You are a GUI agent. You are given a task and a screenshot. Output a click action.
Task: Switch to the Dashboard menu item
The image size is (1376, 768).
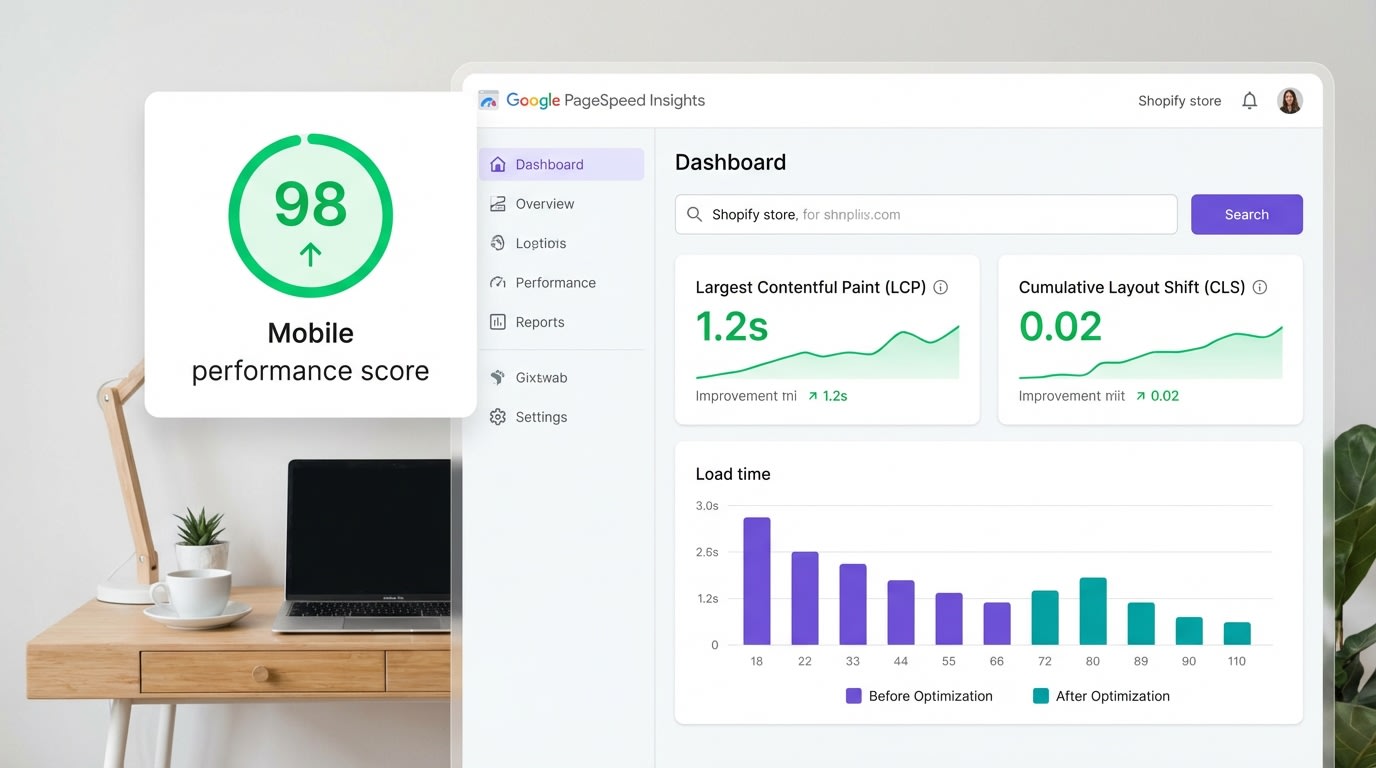tap(548, 164)
